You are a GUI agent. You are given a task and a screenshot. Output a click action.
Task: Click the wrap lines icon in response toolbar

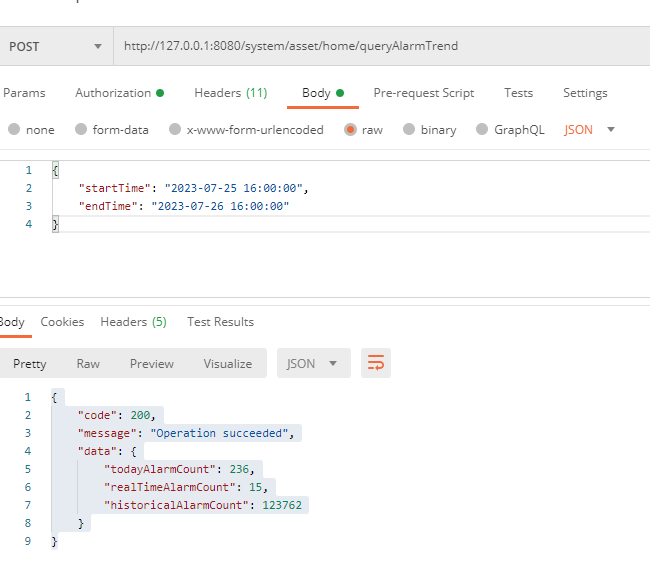coord(376,363)
